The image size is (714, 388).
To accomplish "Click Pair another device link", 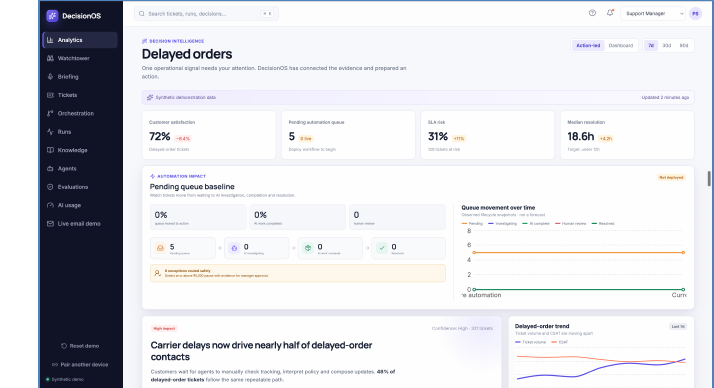I will click(80, 364).
